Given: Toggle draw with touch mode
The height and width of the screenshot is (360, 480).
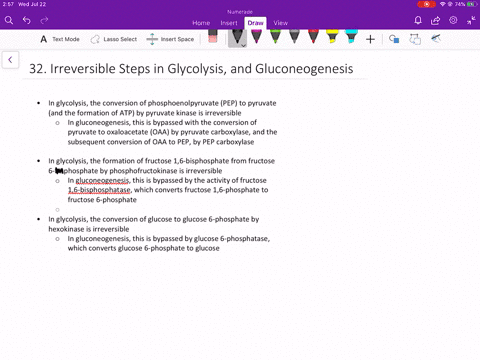Looking at the screenshot, I should [436, 39].
